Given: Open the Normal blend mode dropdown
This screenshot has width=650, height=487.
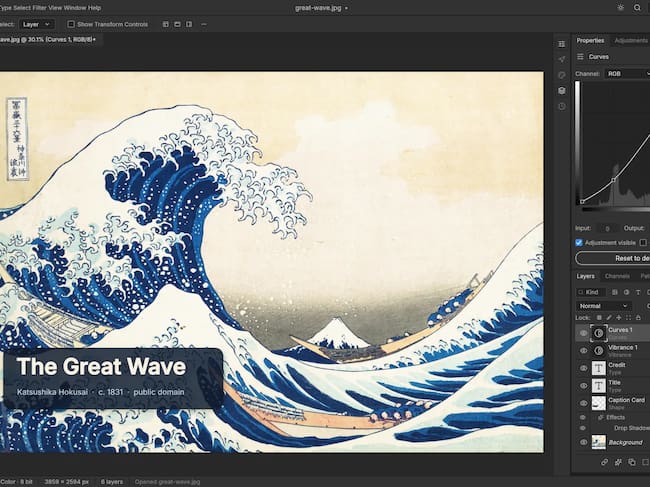Looking at the screenshot, I should tap(603, 306).
